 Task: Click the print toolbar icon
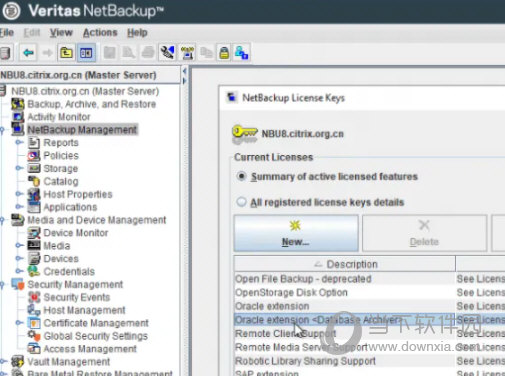tap(148, 53)
